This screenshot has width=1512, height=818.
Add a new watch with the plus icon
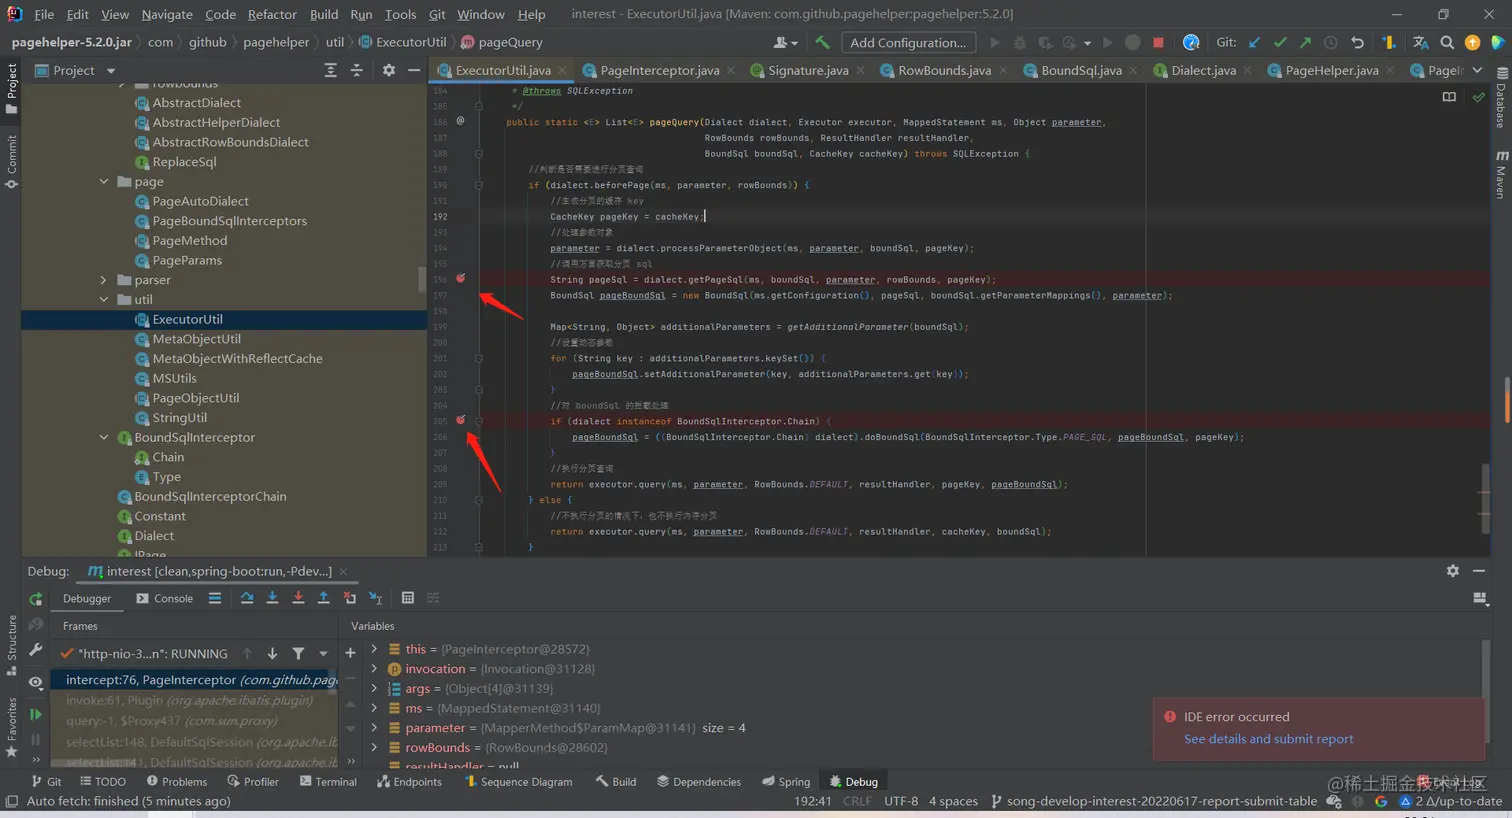350,653
